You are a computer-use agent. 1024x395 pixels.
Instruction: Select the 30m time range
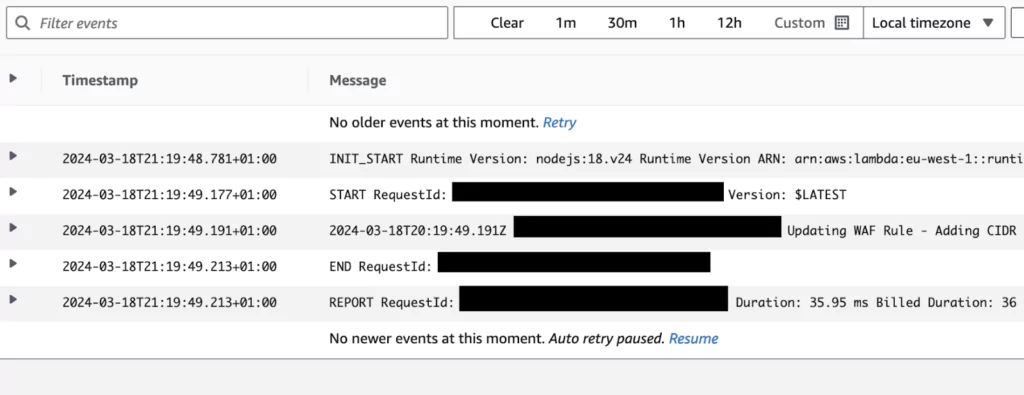click(622, 23)
